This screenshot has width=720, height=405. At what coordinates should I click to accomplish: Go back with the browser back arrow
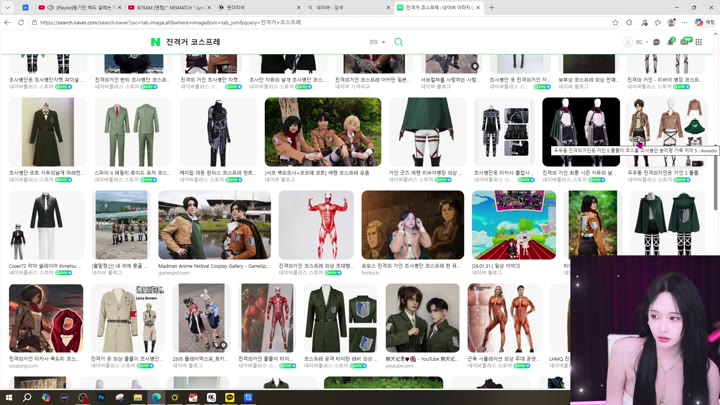7,22
